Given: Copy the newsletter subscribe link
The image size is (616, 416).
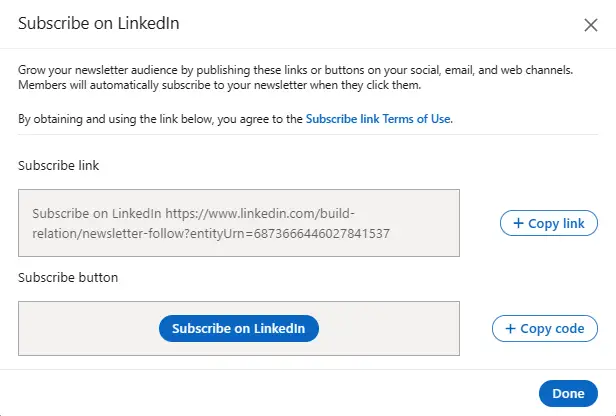Looking at the screenshot, I should click(x=549, y=223).
